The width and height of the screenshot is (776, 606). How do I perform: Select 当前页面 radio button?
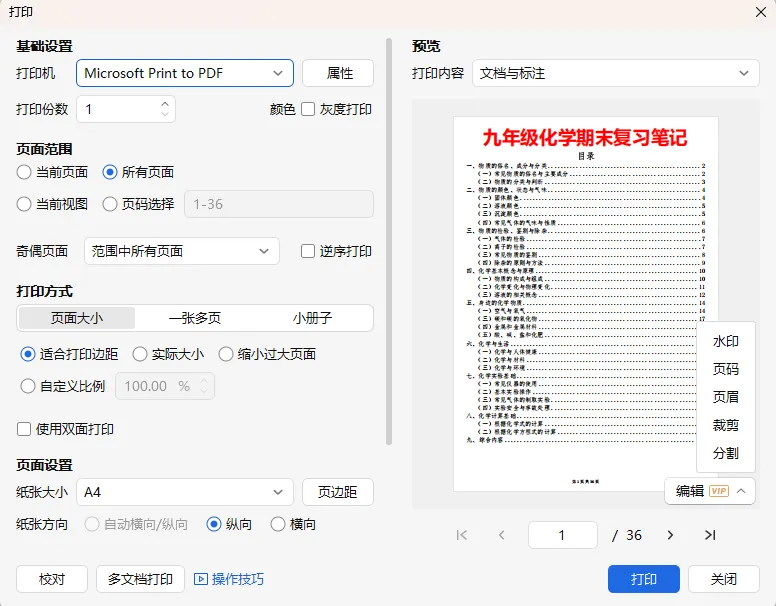click(24, 172)
